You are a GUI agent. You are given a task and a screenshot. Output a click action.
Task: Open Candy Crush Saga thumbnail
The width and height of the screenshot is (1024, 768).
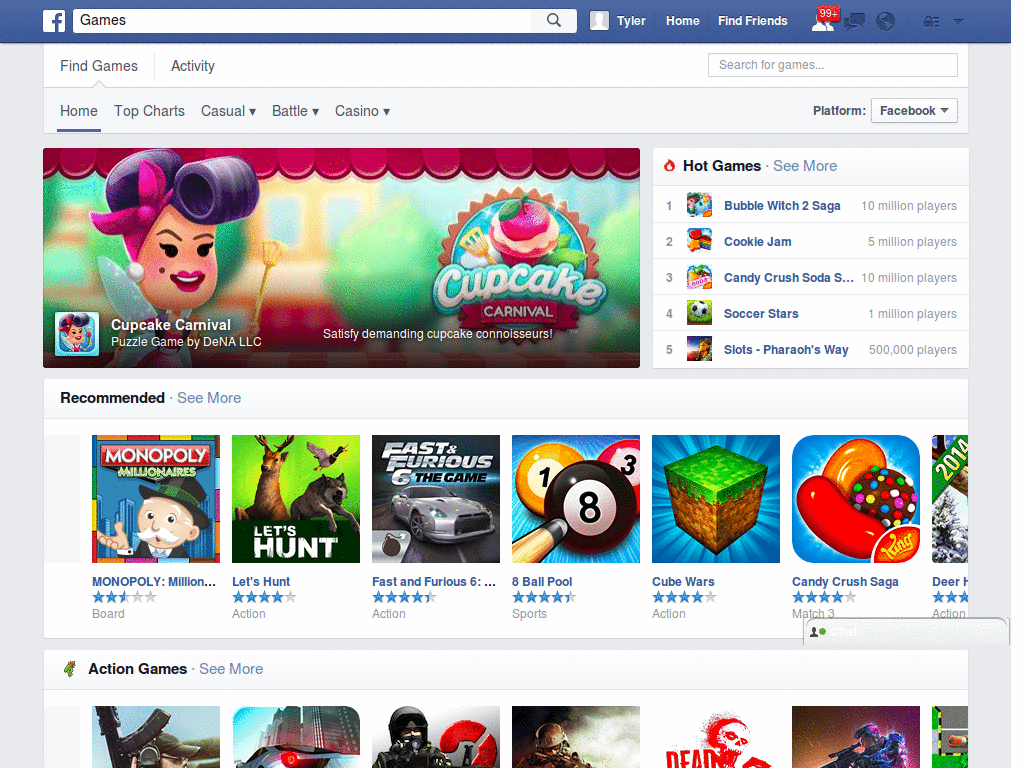point(856,499)
